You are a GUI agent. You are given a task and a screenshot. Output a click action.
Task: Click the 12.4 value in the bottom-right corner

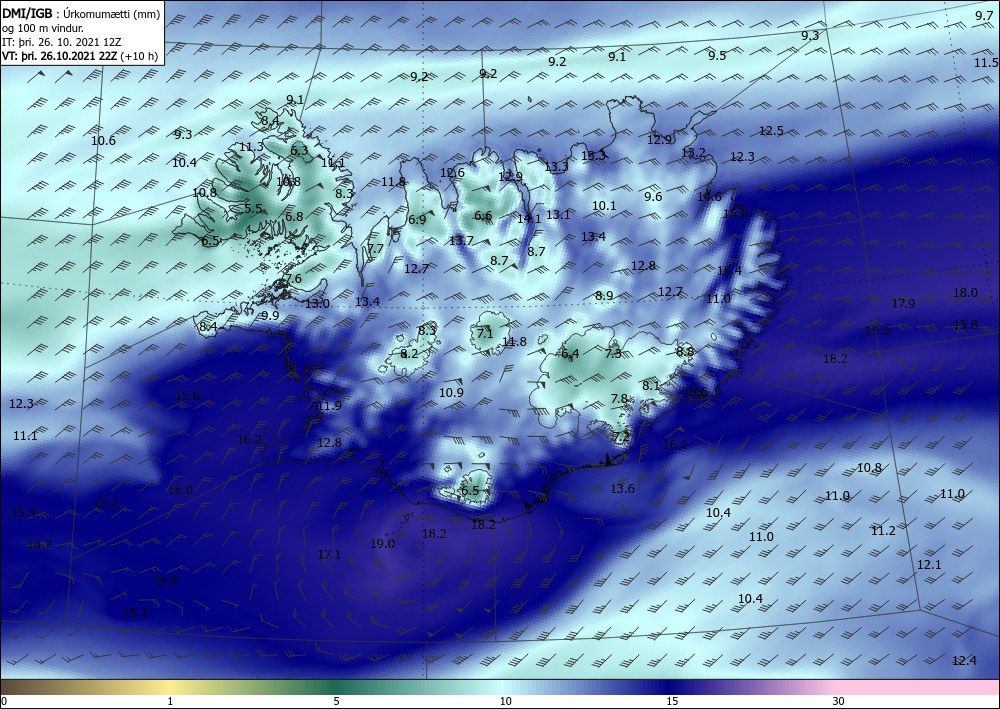click(x=964, y=661)
